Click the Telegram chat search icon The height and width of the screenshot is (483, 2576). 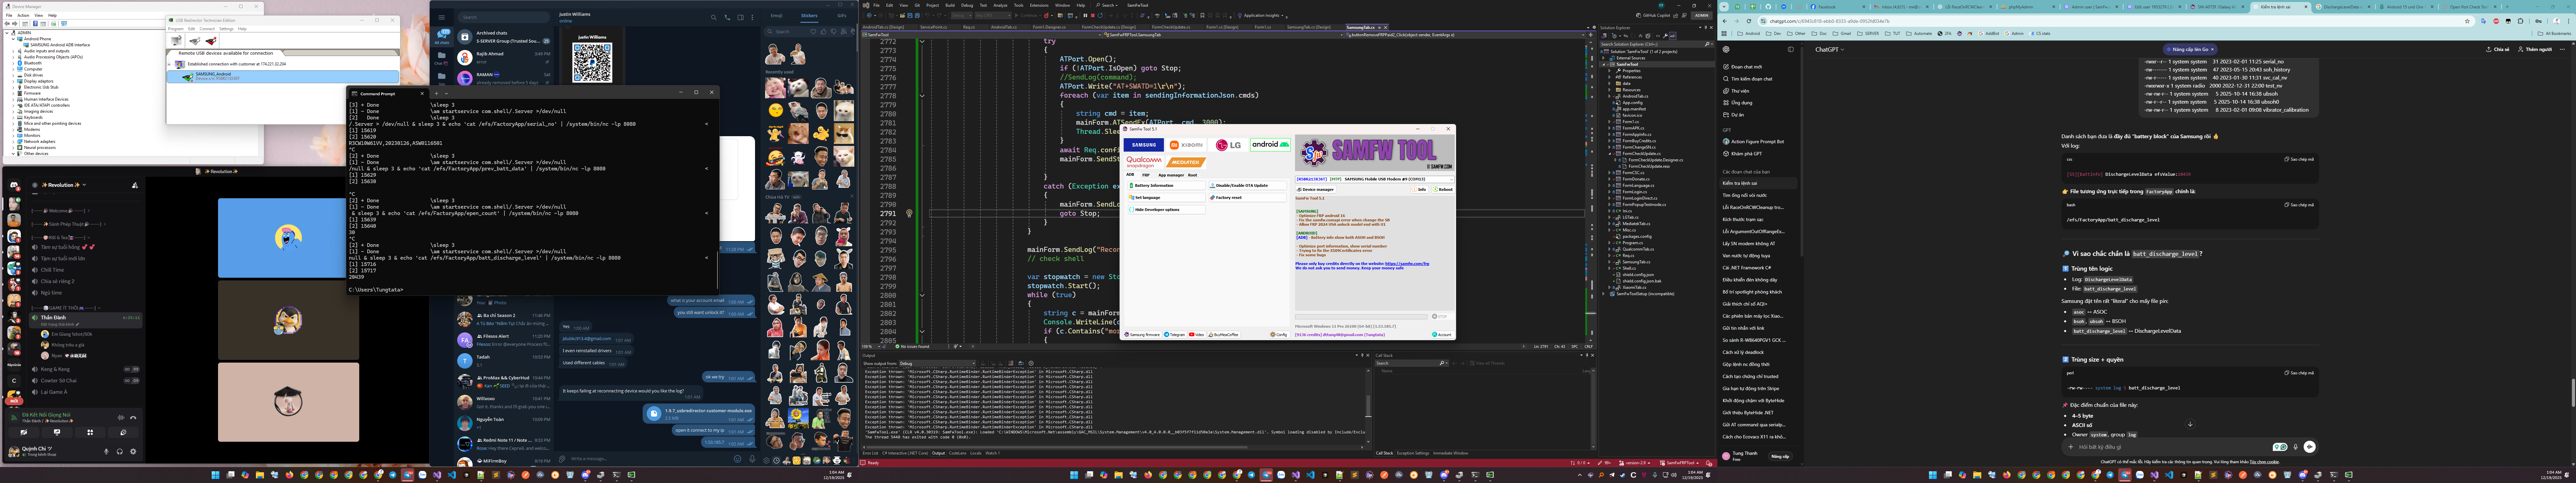pyautogui.click(x=714, y=17)
